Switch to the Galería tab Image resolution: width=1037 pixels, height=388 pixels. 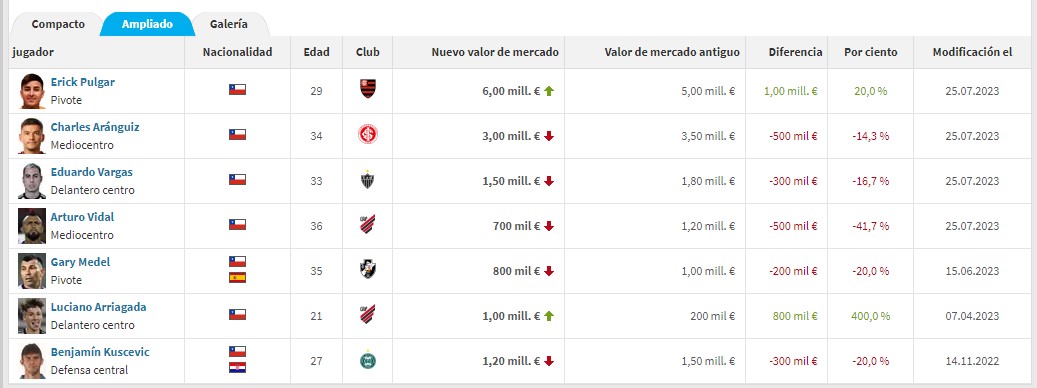click(x=229, y=24)
